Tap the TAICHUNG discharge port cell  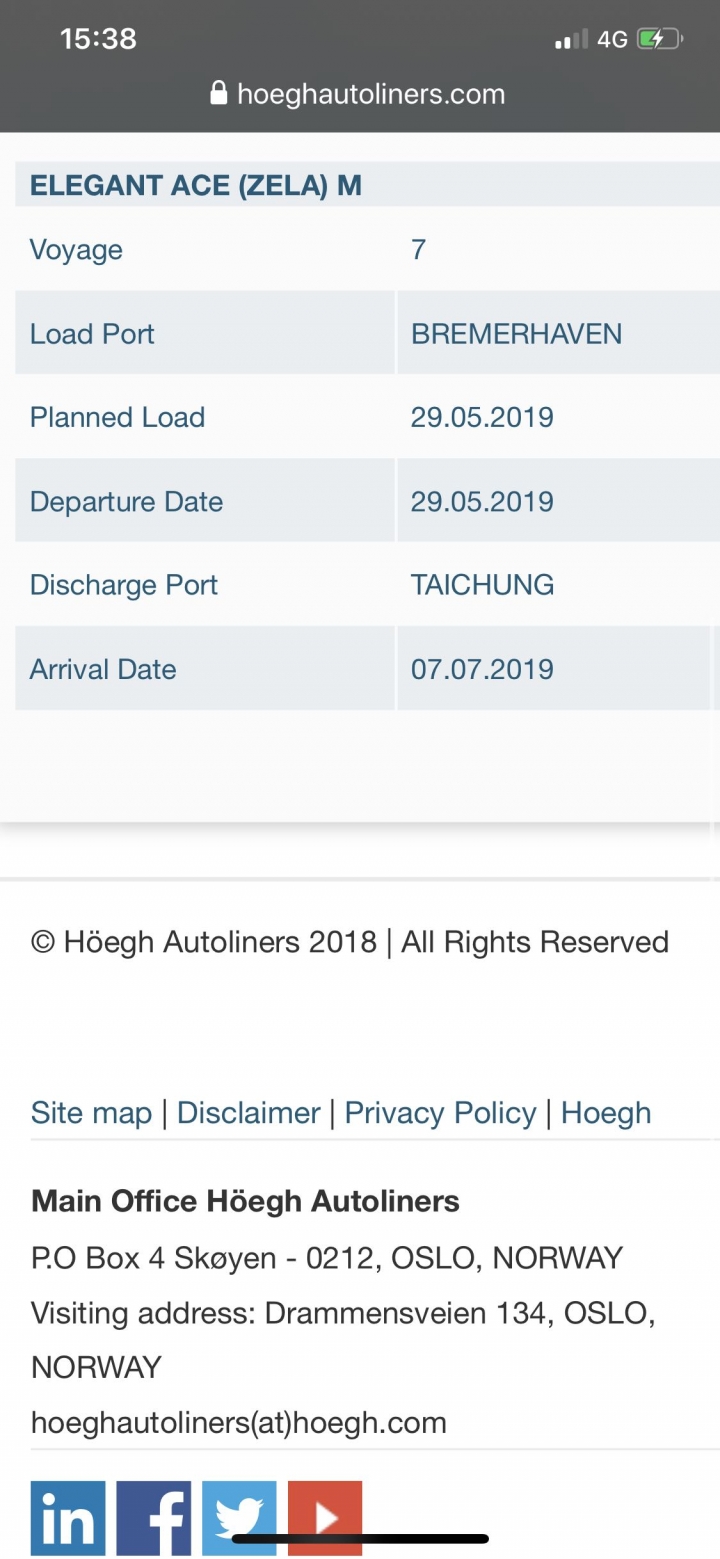point(558,585)
